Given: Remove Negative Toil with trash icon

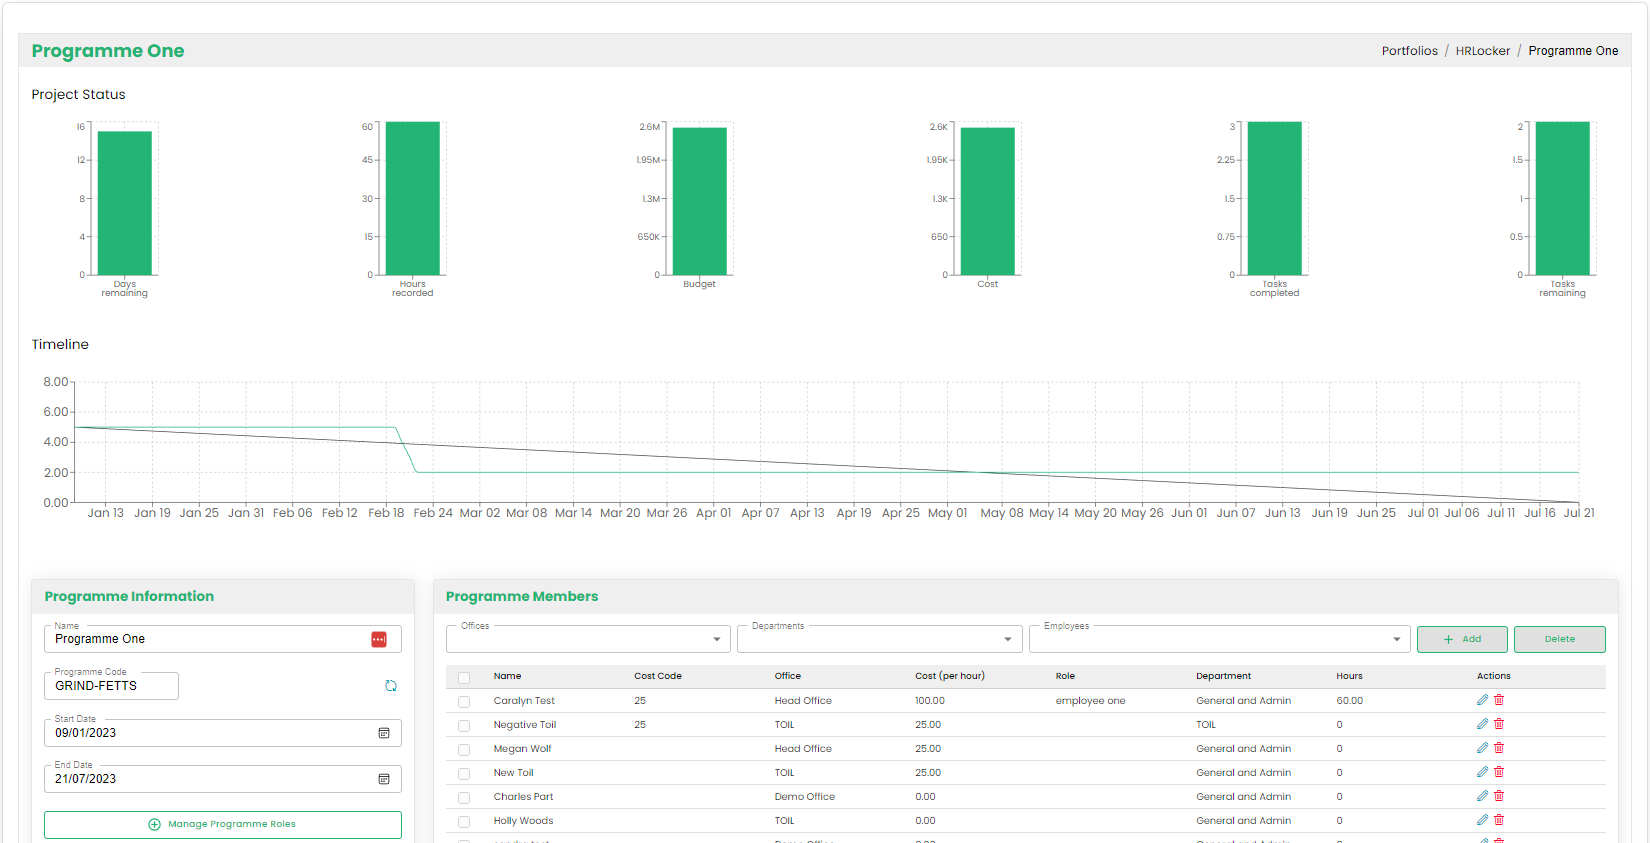Looking at the screenshot, I should [x=1499, y=724].
